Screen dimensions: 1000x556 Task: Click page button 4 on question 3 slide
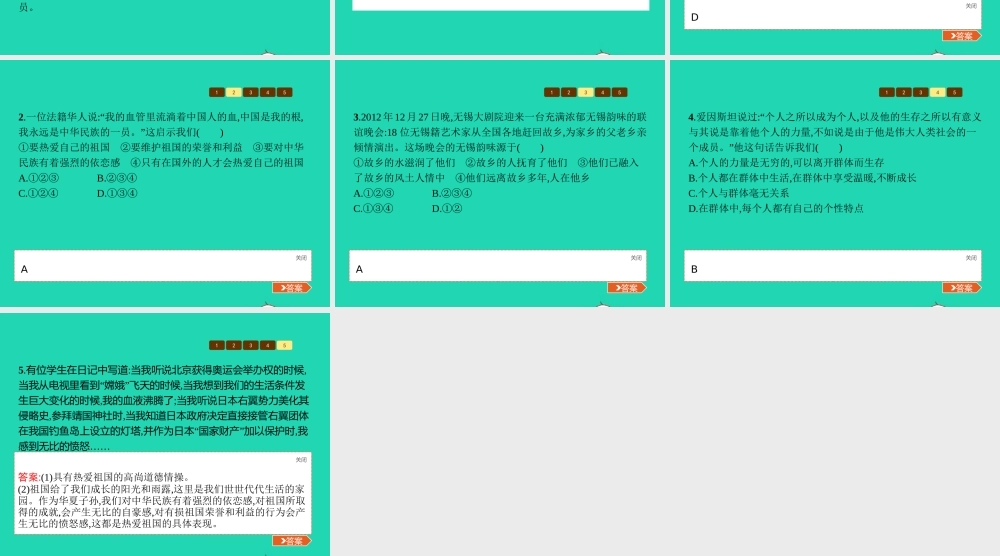click(x=603, y=92)
